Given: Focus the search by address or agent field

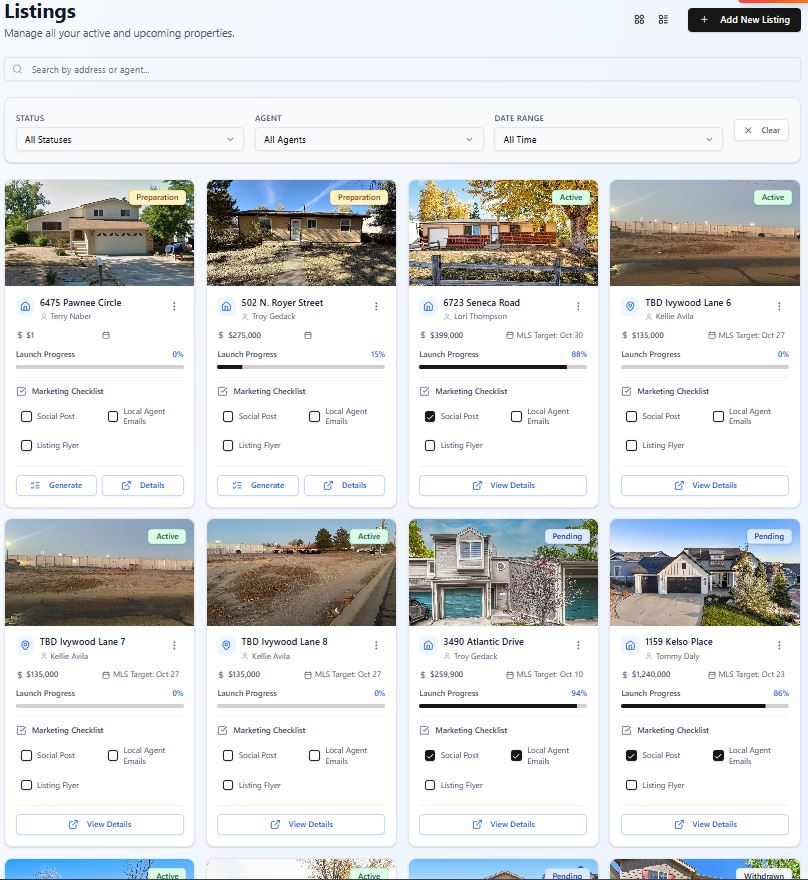Looking at the screenshot, I should coord(402,69).
